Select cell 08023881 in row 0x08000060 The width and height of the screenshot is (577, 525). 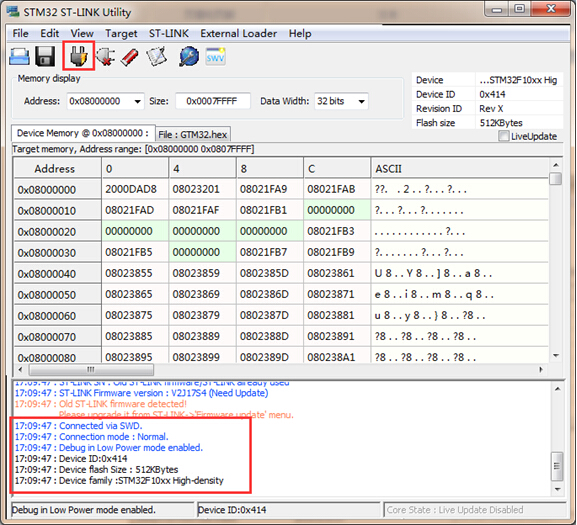pyautogui.click(x=337, y=315)
